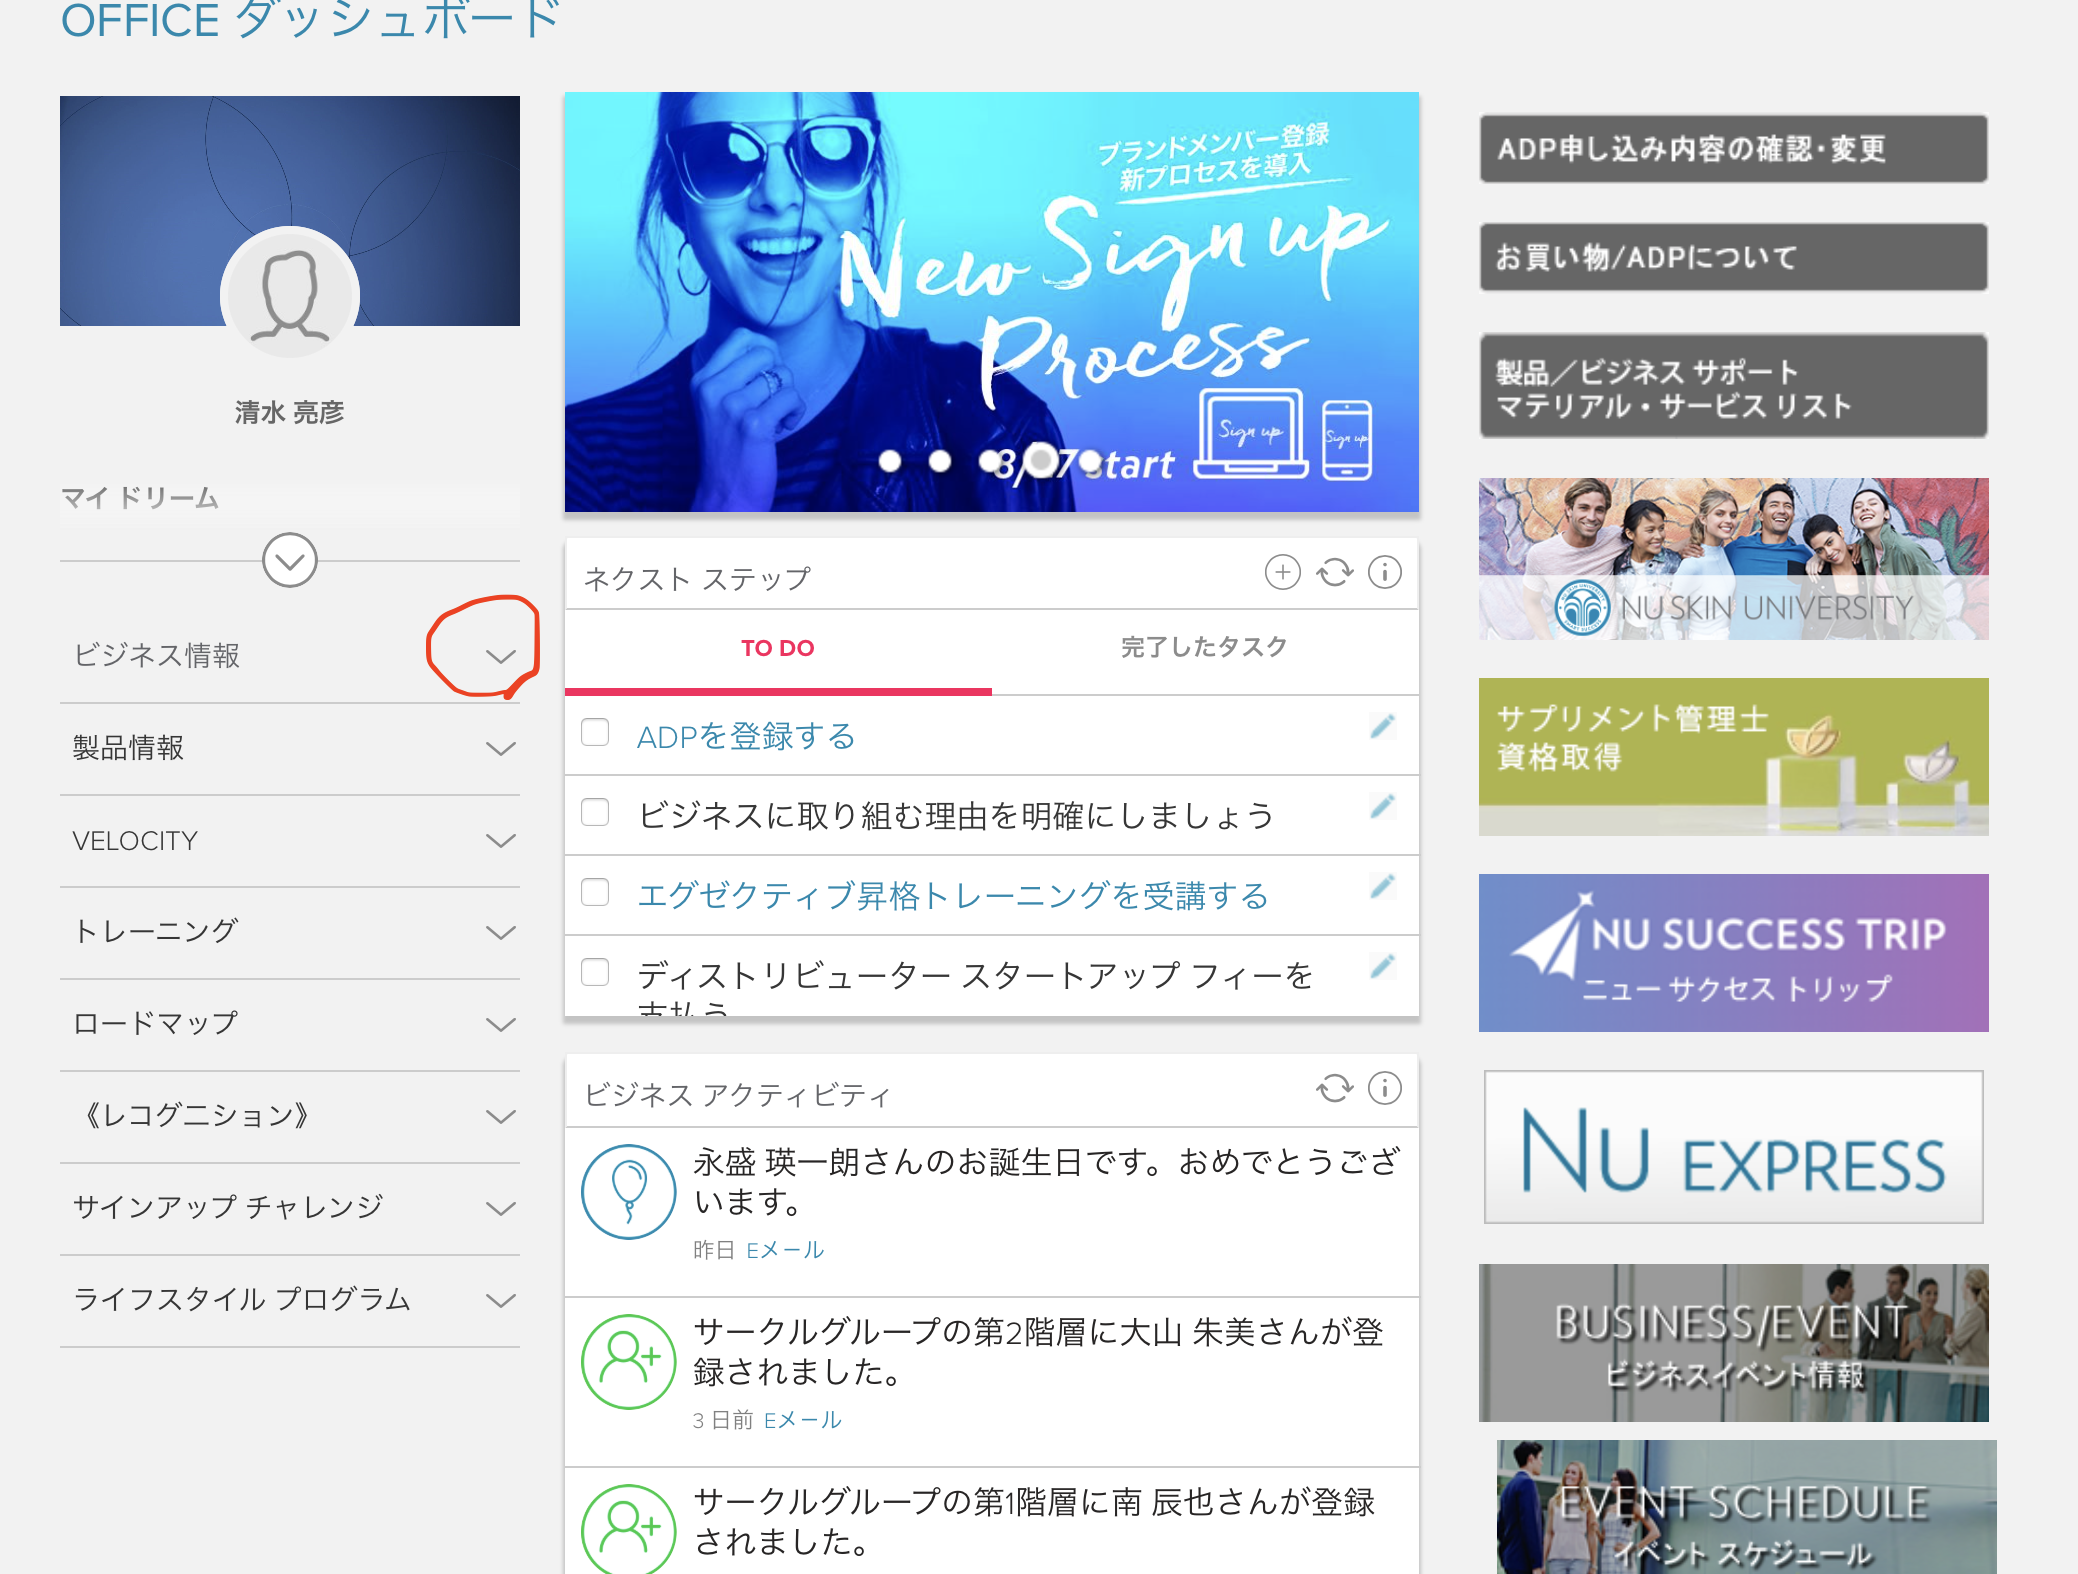This screenshot has height=1574, width=2078.
Task: Edit the ビジネスに取り組む理由 task pencil icon
Action: click(x=1382, y=807)
